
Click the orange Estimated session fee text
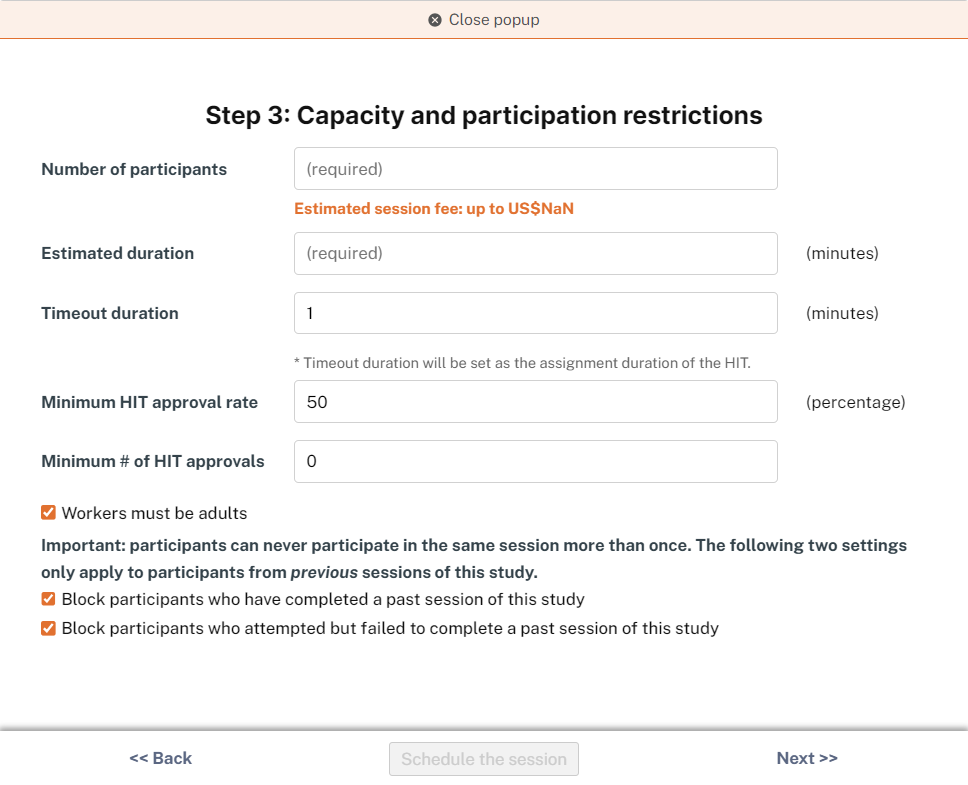click(x=434, y=209)
